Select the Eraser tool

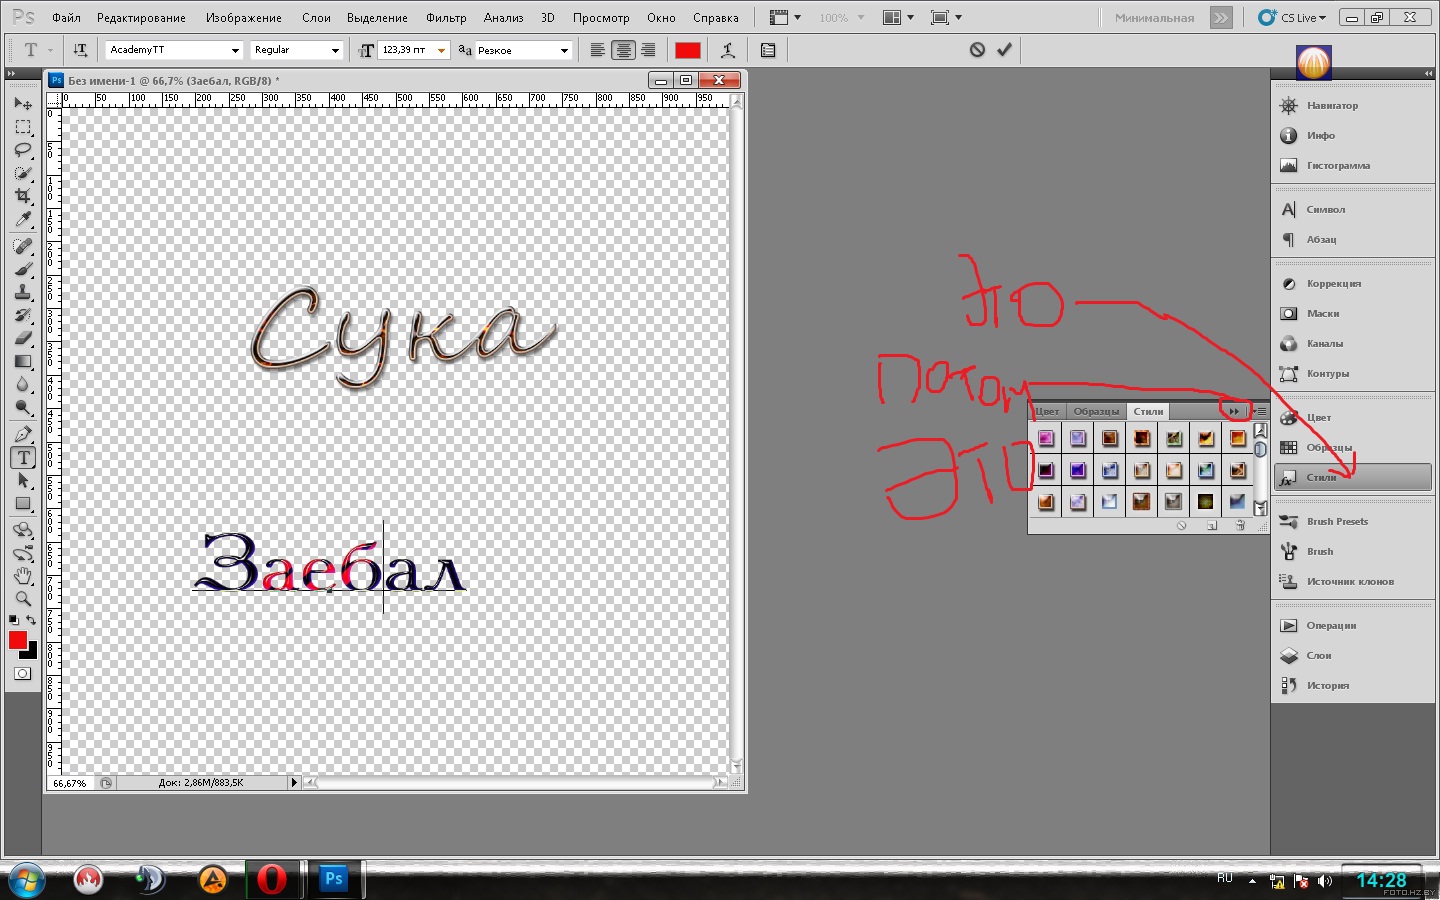point(23,338)
